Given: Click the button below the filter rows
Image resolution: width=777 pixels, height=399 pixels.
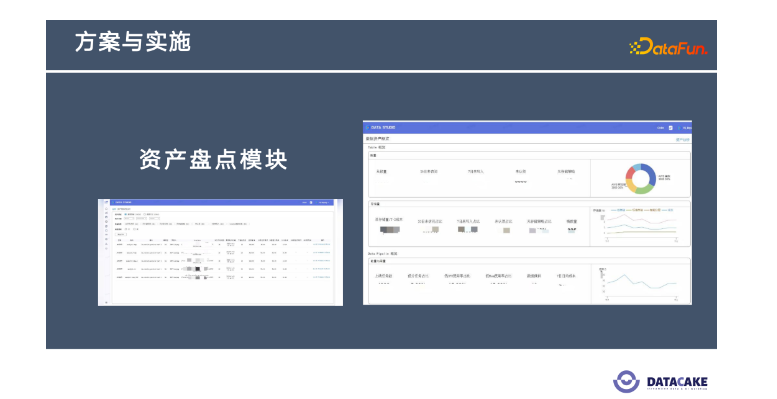Looking at the screenshot, I should pos(121,234).
